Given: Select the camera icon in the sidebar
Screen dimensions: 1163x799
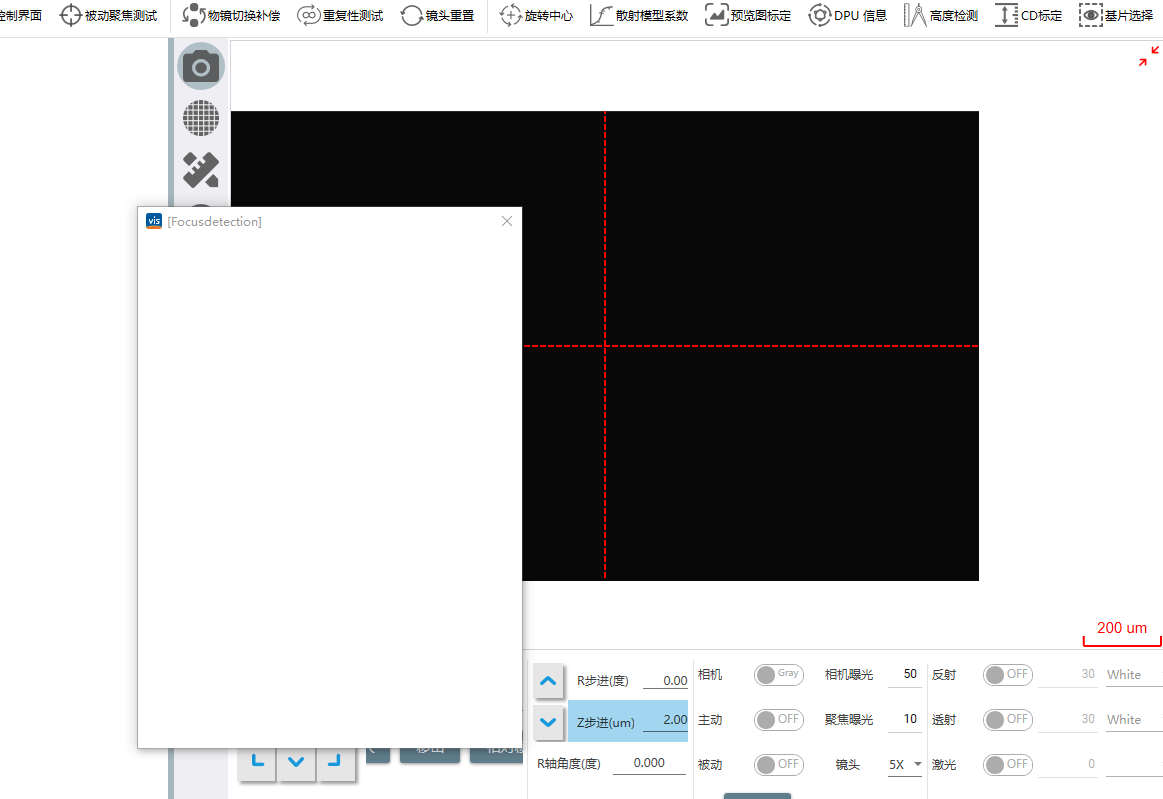Looking at the screenshot, I should (x=201, y=67).
